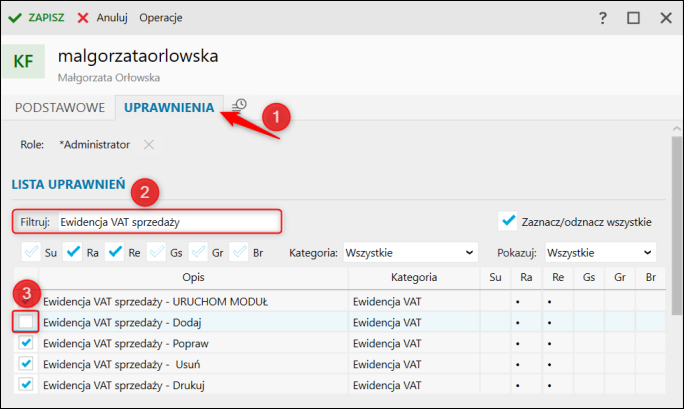Maximize the user permissions window
684x409 pixels.
[633, 18]
